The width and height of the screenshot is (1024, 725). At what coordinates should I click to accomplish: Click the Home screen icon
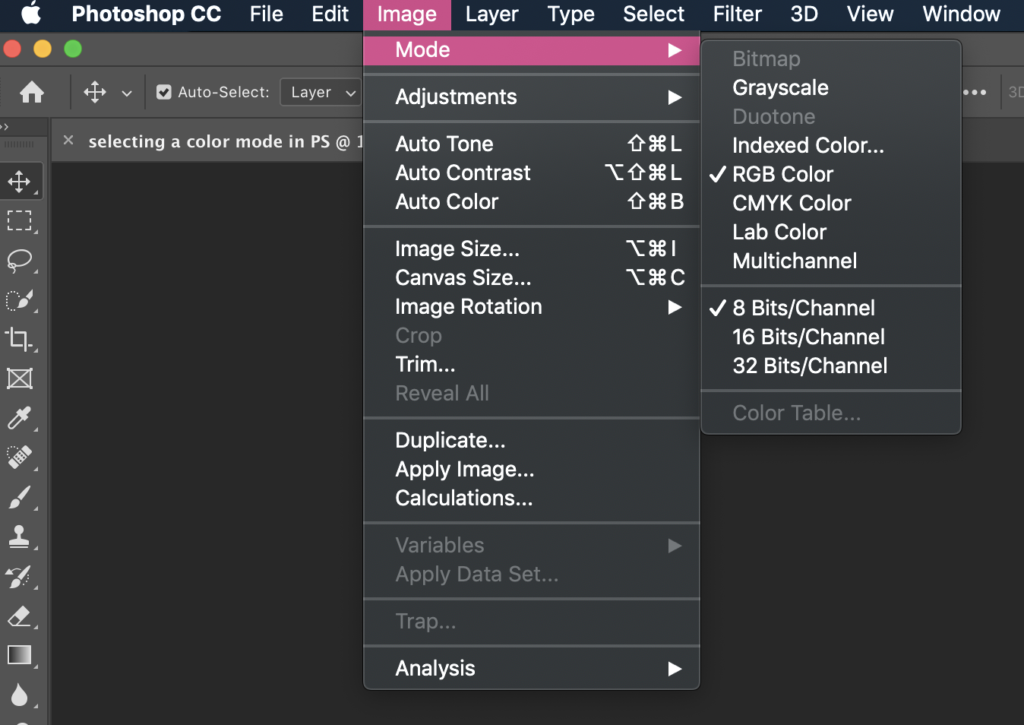(33, 91)
